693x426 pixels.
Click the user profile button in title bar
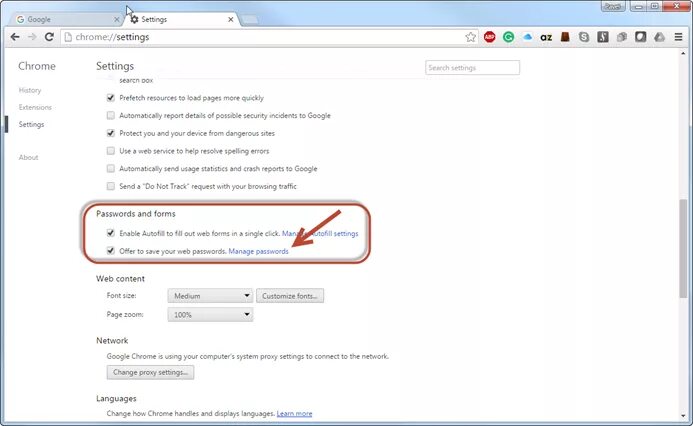click(x=613, y=6)
